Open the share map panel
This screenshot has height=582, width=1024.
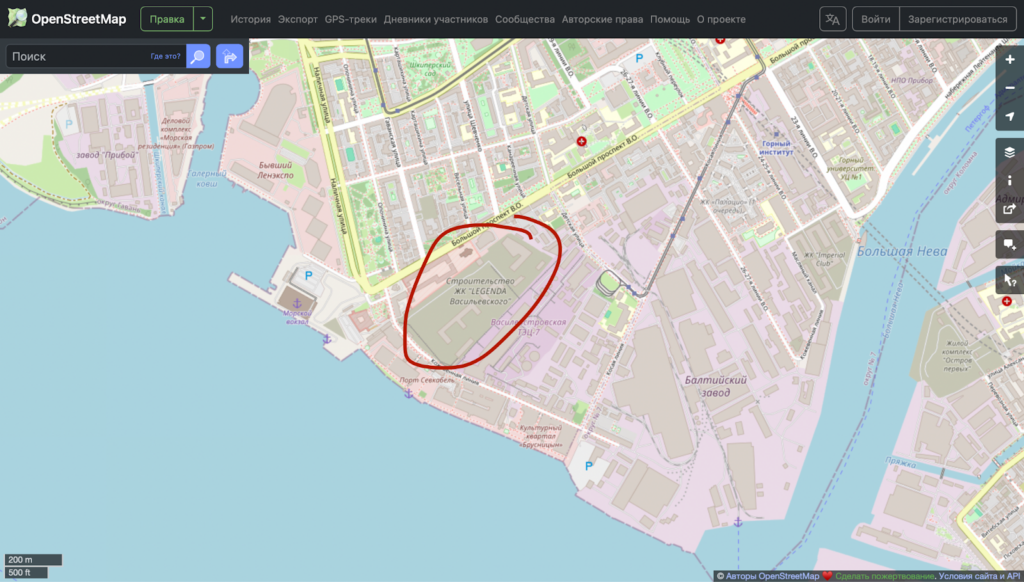(1010, 209)
